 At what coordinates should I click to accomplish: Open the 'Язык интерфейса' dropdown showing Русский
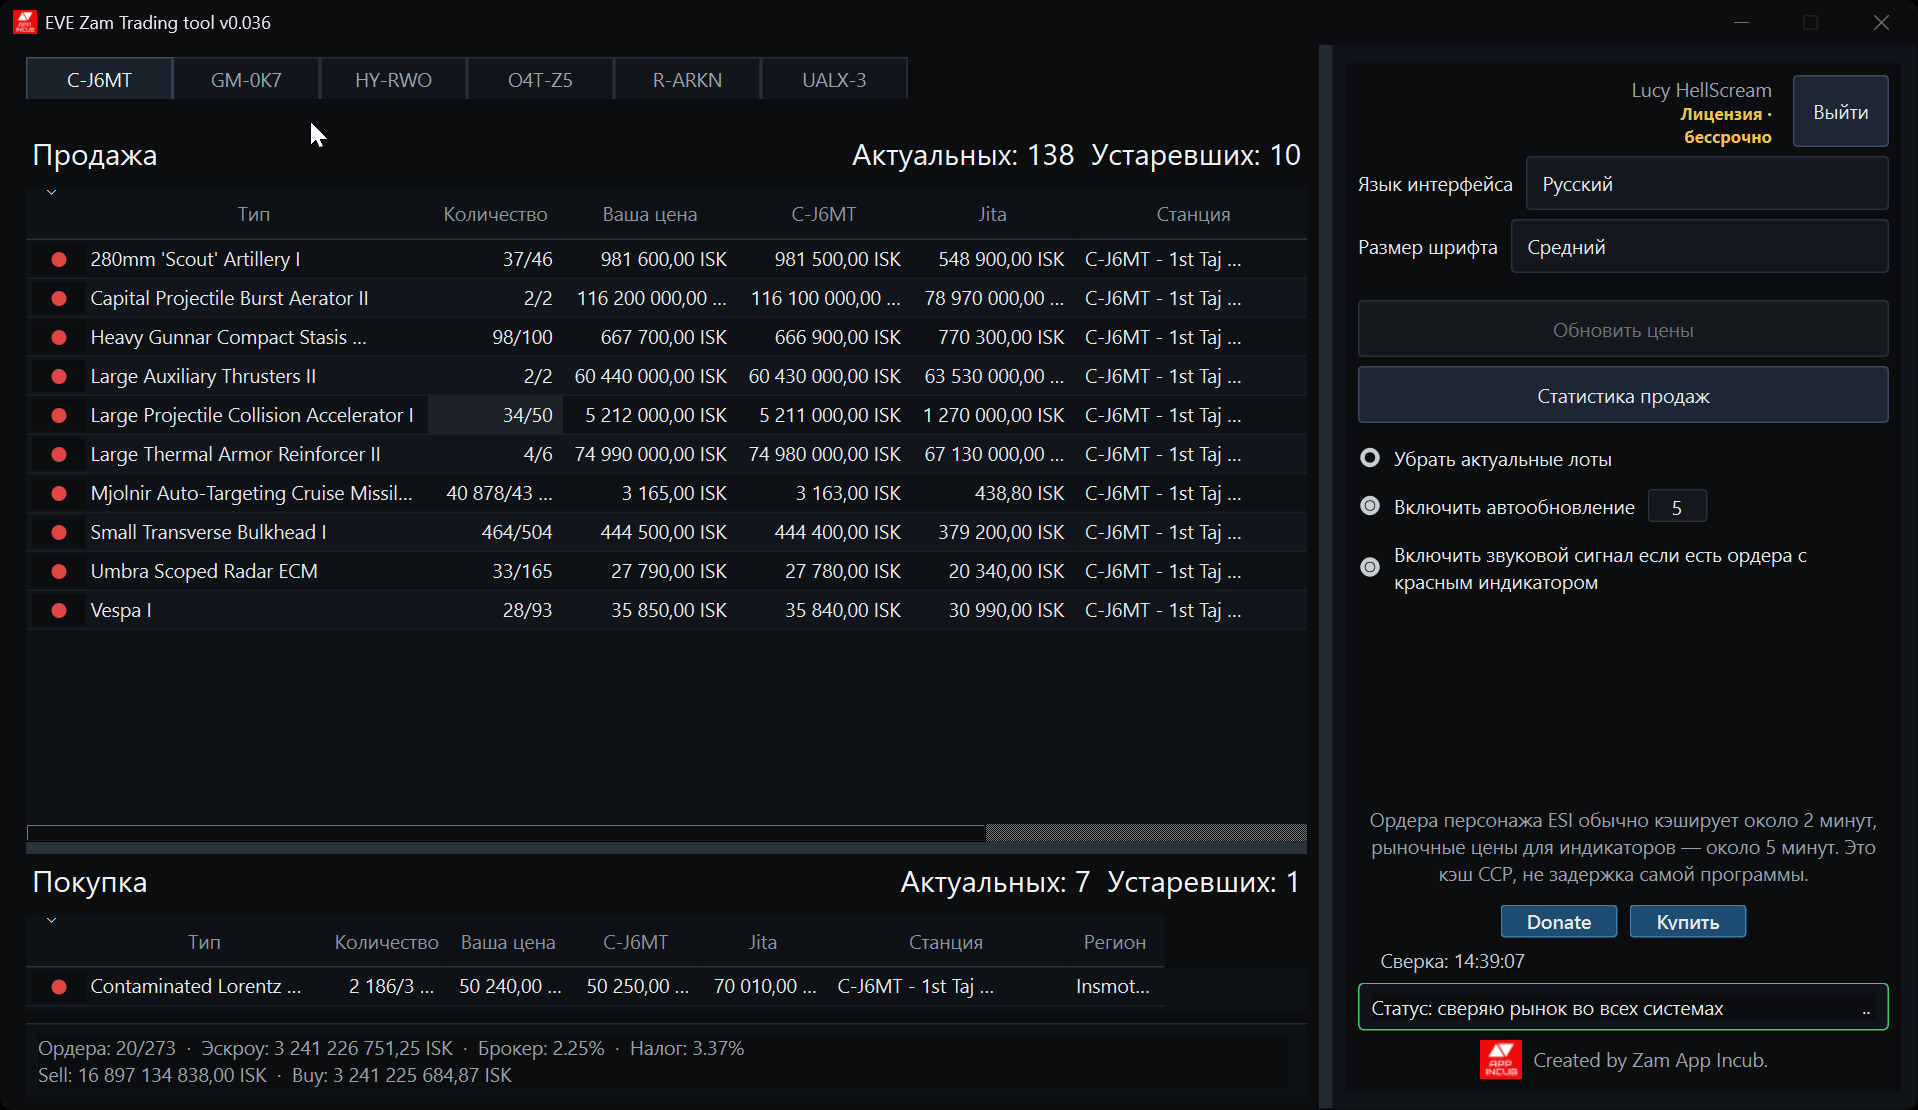coord(1706,184)
